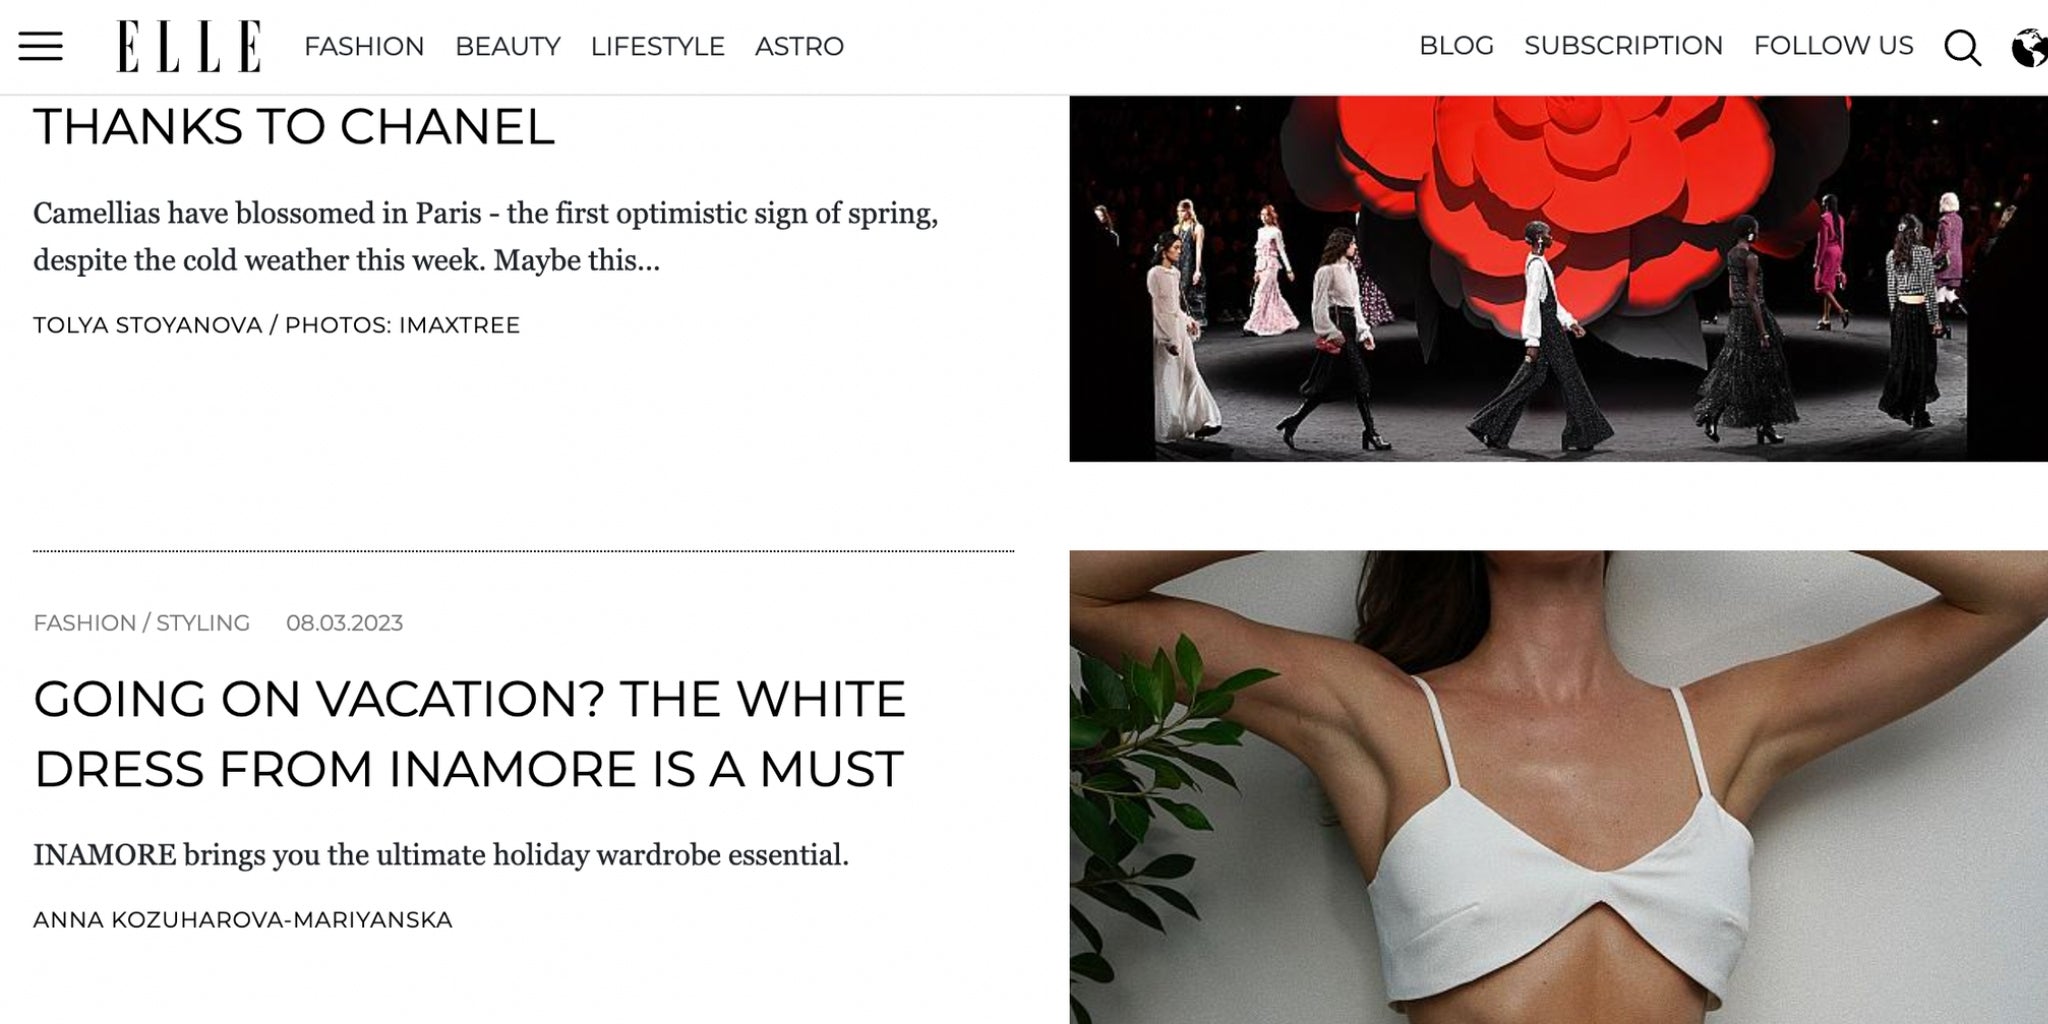Open the Chanel runway show image
Viewport: 2048px width, 1024px height.
tap(1558, 279)
